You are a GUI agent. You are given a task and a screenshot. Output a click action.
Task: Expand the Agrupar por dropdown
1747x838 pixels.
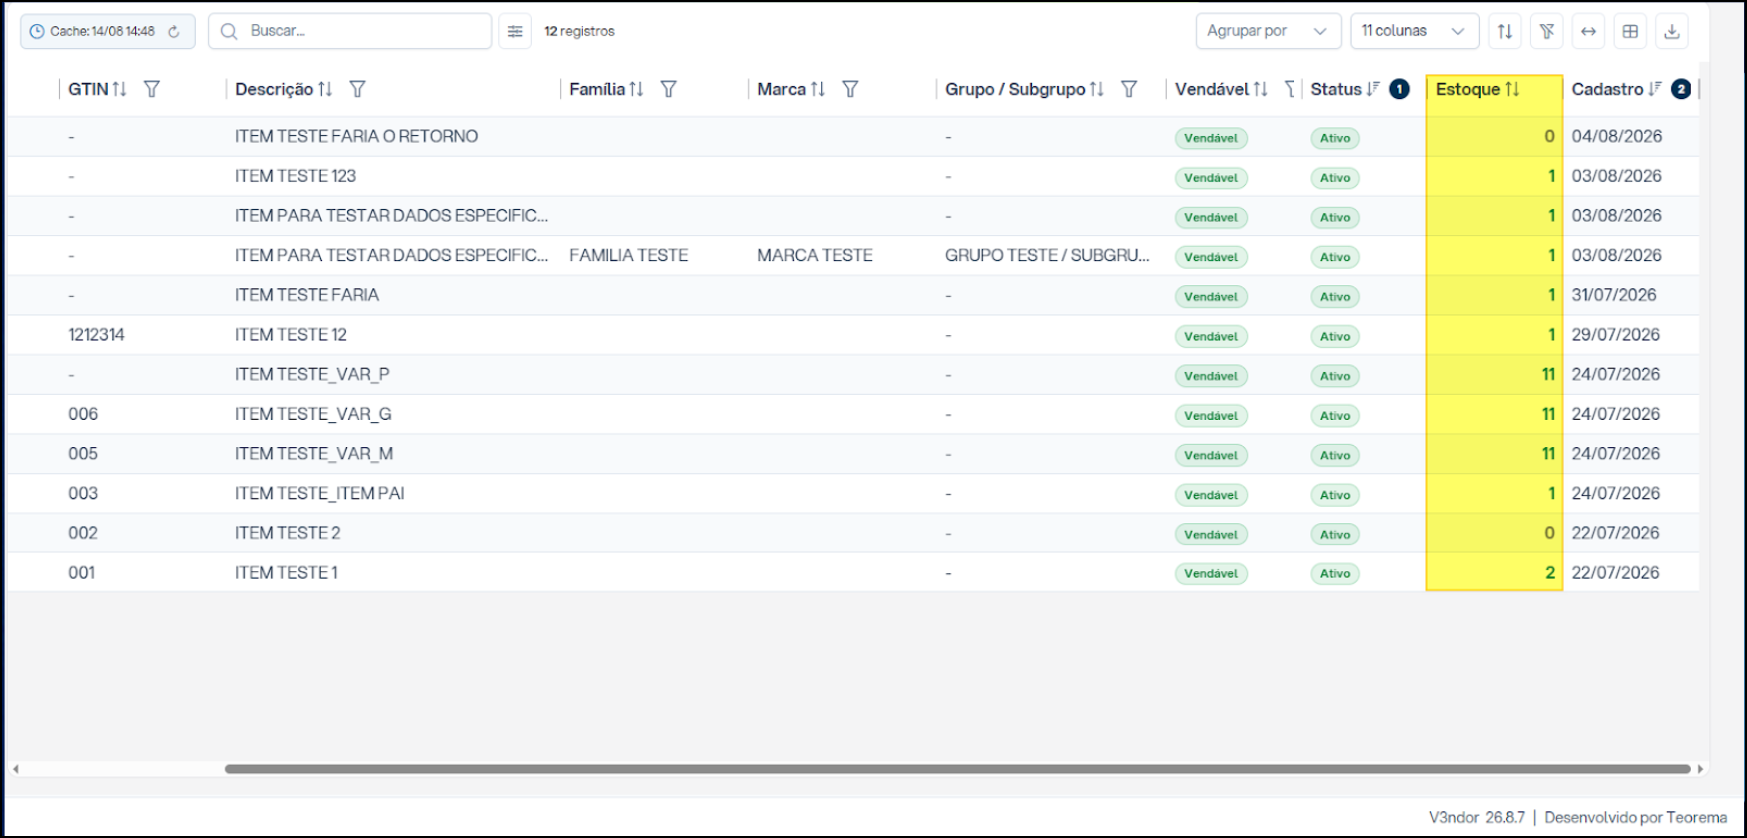[1268, 31]
